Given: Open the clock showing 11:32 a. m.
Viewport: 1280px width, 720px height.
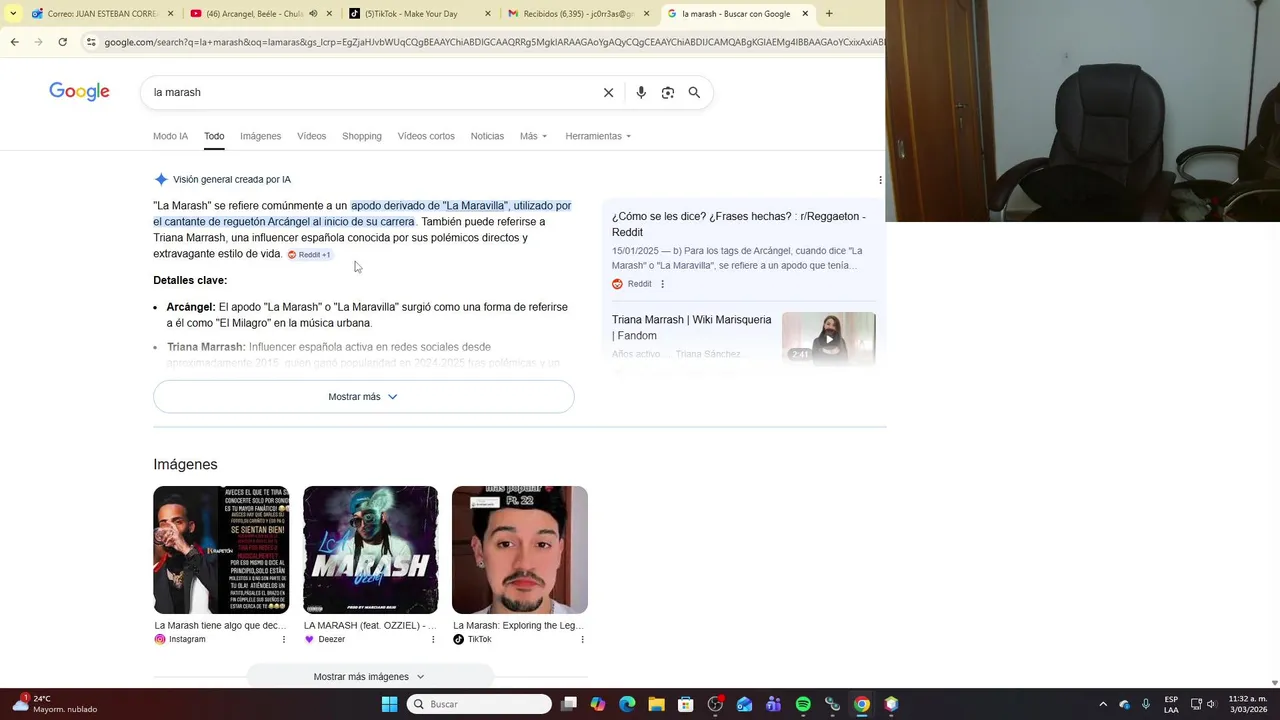Looking at the screenshot, I should pos(1248,704).
